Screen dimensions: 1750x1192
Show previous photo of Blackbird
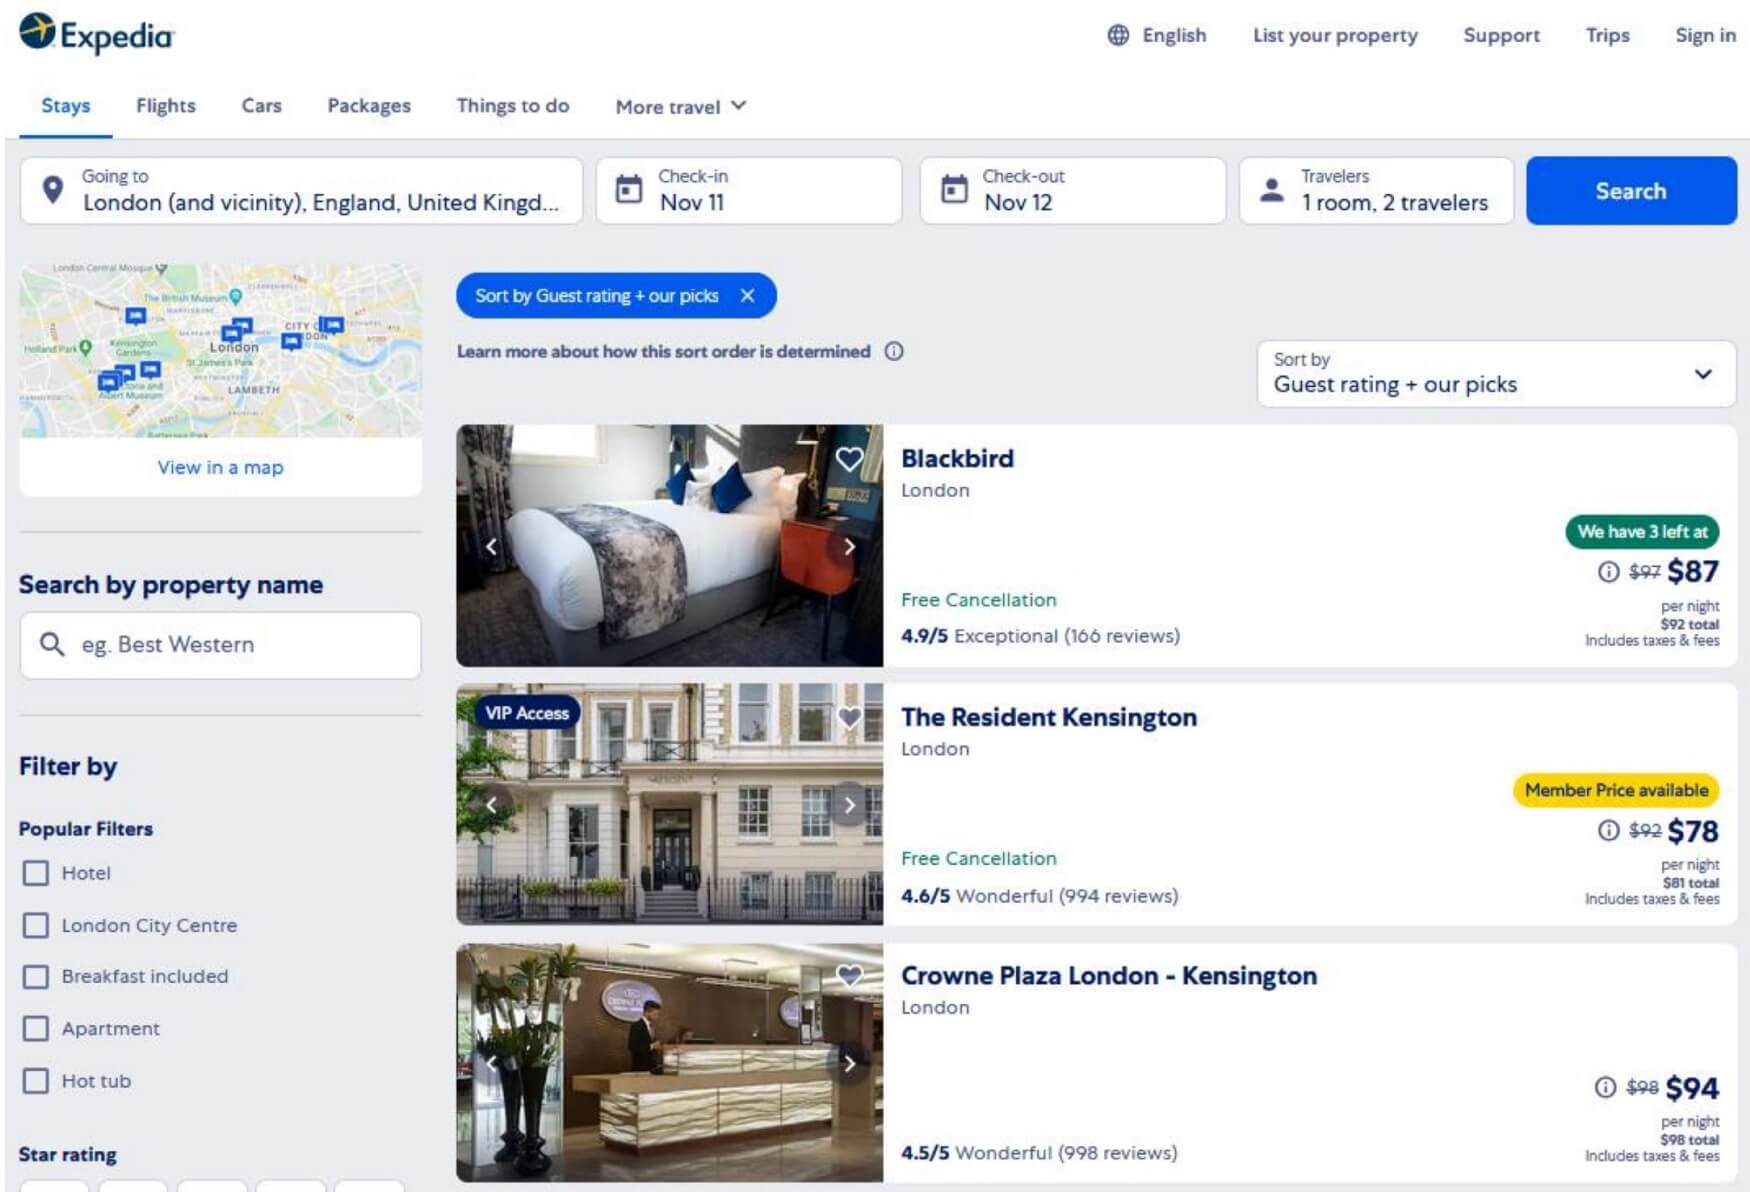click(x=491, y=546)
